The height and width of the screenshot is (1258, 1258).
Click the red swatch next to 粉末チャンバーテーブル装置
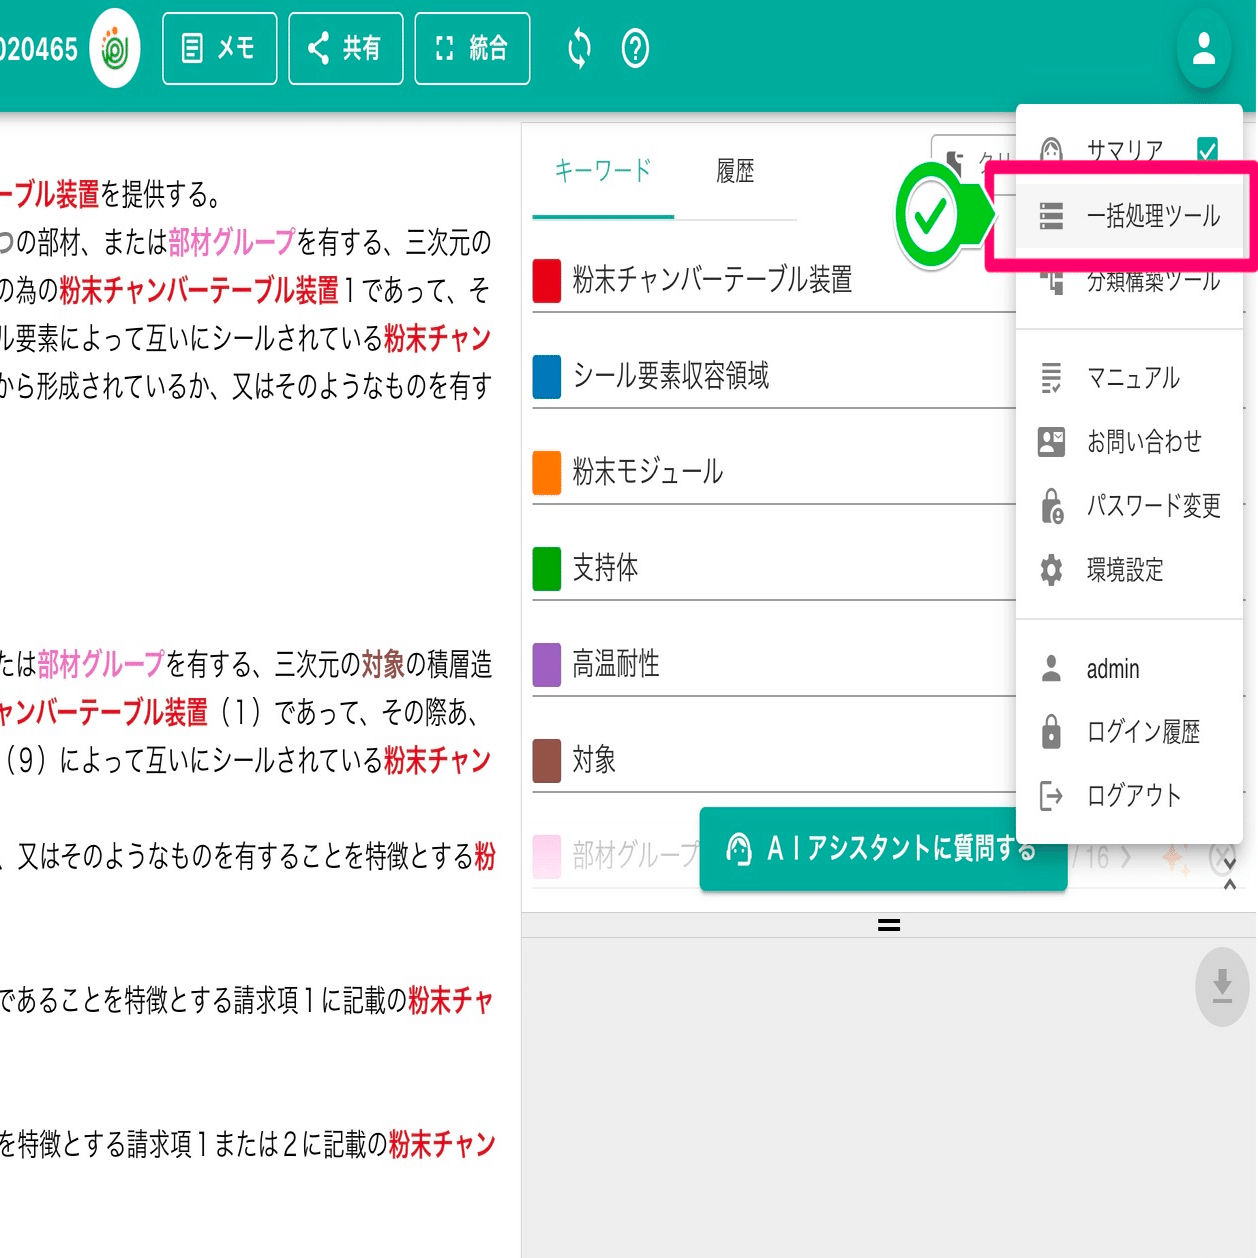[546, 280]
